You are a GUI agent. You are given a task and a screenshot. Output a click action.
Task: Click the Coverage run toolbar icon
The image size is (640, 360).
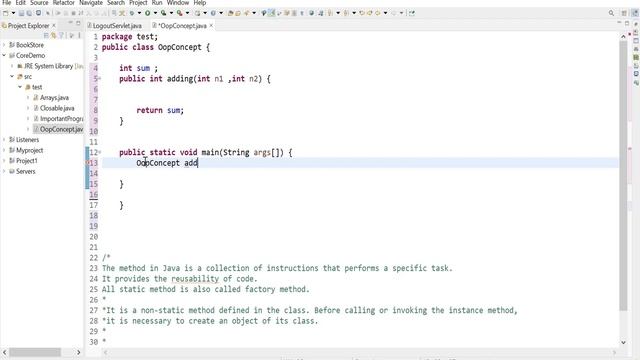[x=163, y=13]
